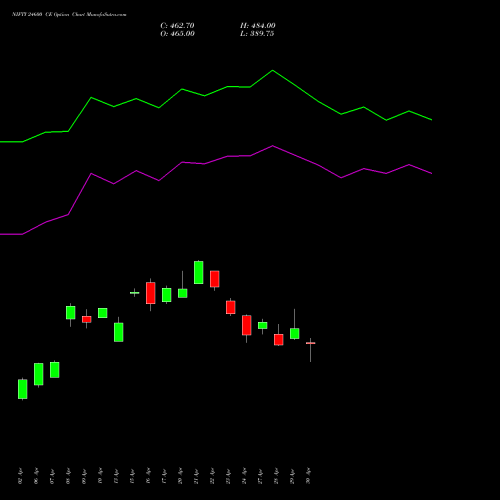
Task: Select the 27 Apr date label
Action: click(260, 476)
